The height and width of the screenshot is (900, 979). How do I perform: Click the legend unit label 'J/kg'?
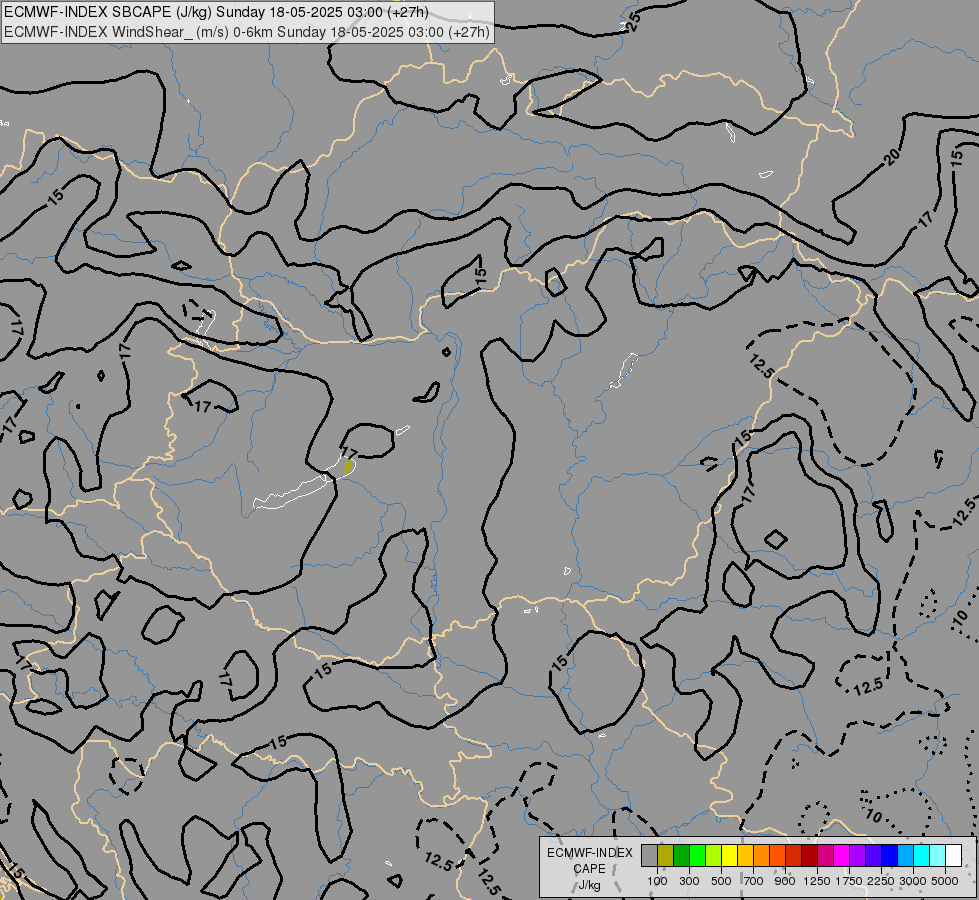(x=589, y=885)
